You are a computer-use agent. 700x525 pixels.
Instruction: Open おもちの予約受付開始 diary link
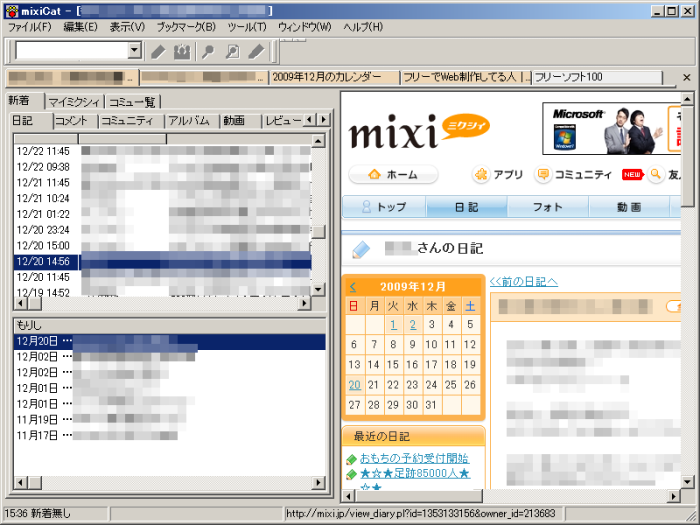click(x=414, y=458)
